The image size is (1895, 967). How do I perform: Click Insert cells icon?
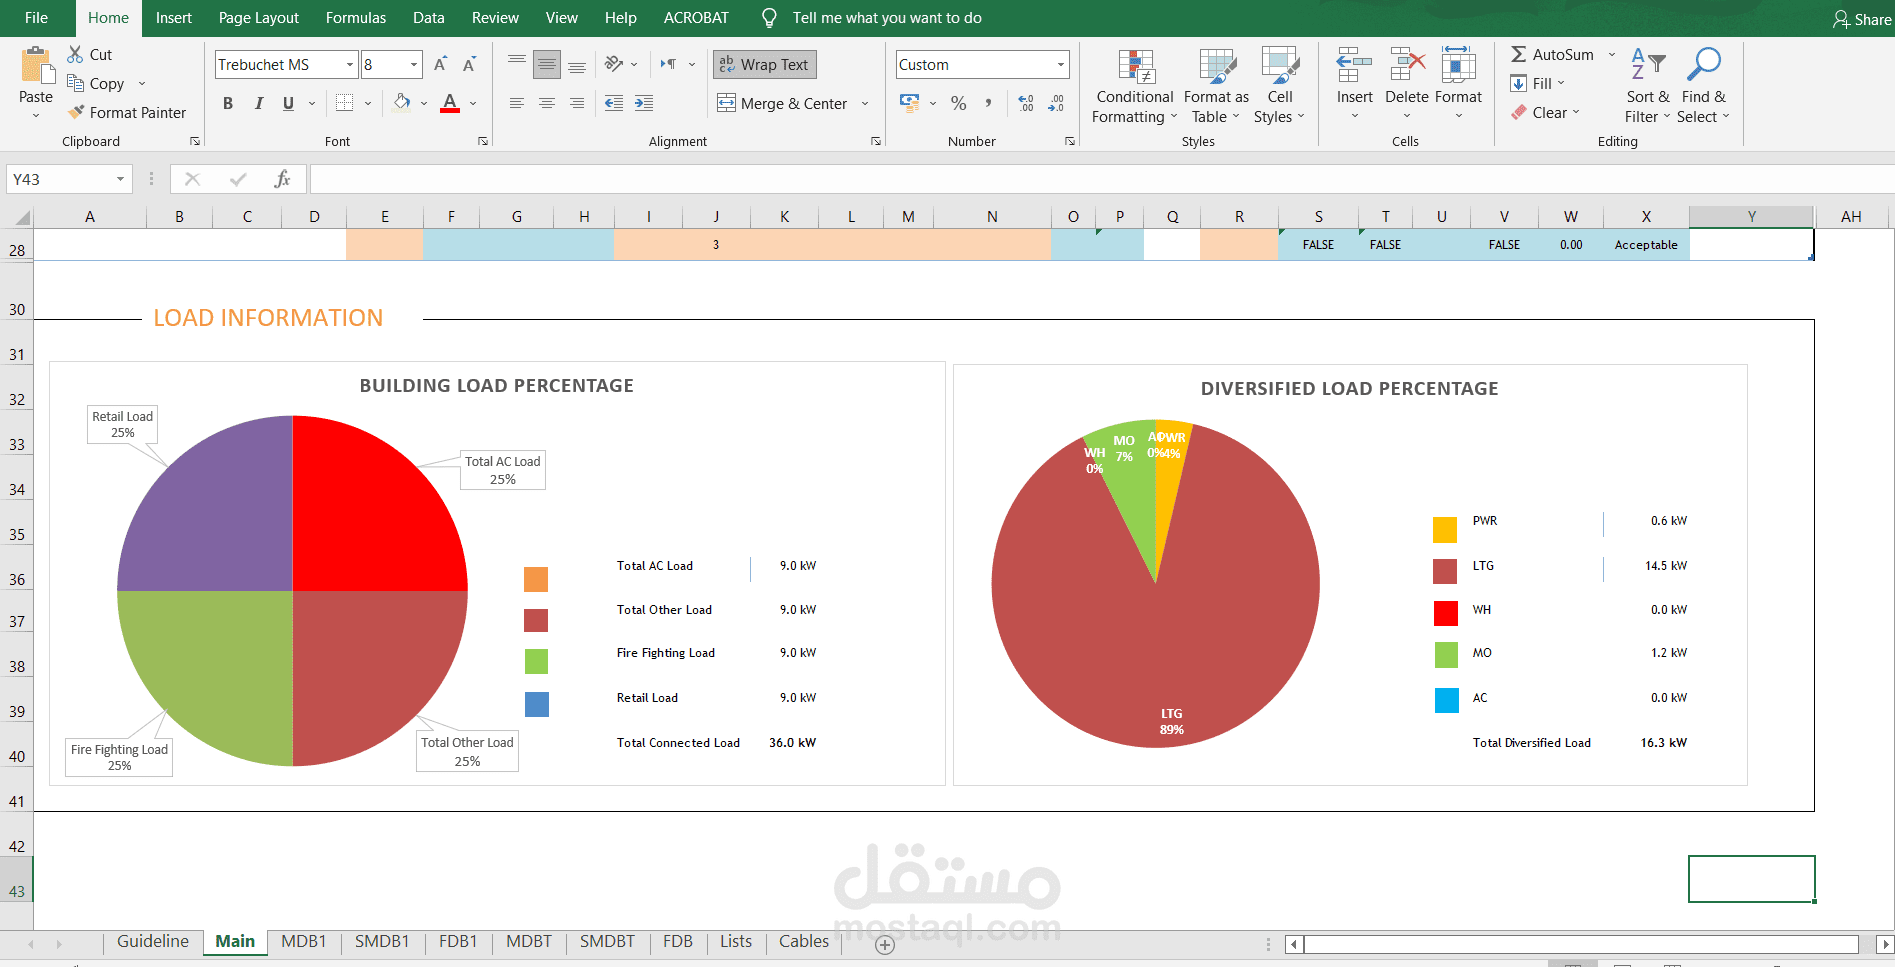[1355, 65]
